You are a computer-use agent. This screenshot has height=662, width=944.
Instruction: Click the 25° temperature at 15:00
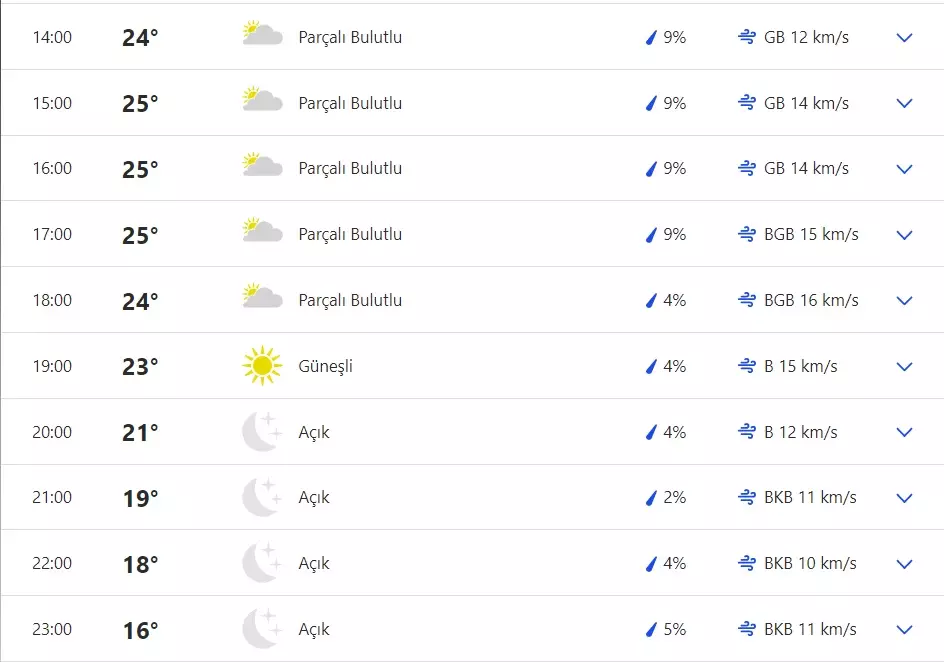140,104
